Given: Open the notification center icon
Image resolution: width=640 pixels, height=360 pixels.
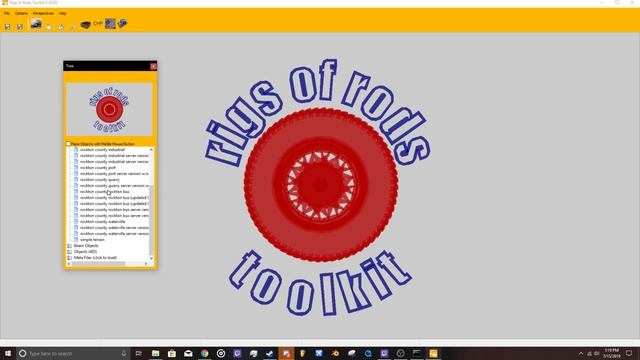Looking at the screenshot, I should click(x=629, y=353).
